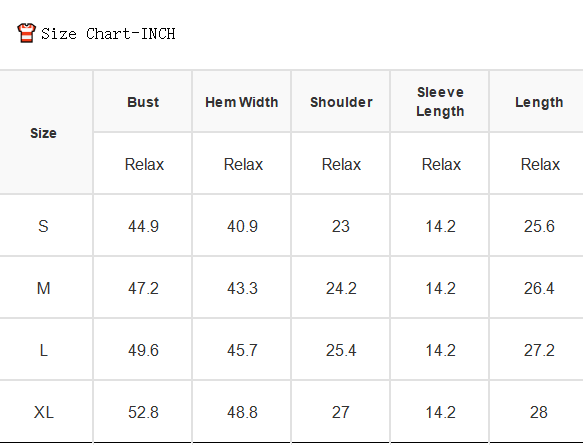Click the 44.9 bust value for S
The width and height of the screenshot is (583, 445).
[143, 226]
